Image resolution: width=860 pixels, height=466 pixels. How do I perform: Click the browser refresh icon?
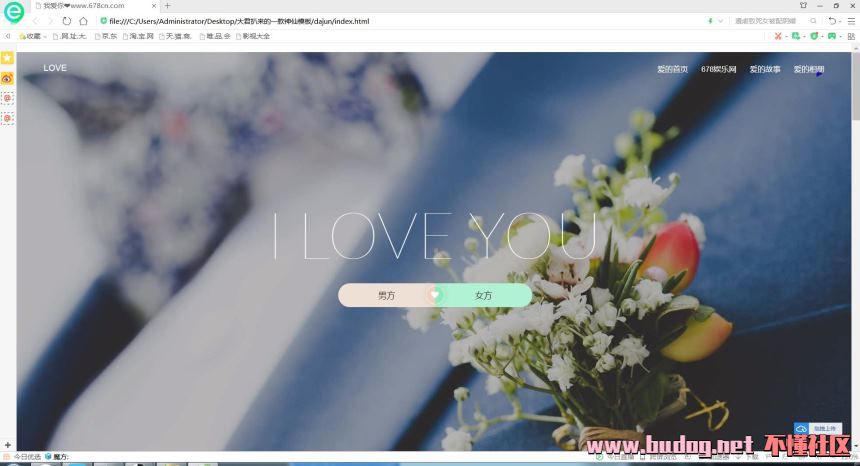click(67, 21)
